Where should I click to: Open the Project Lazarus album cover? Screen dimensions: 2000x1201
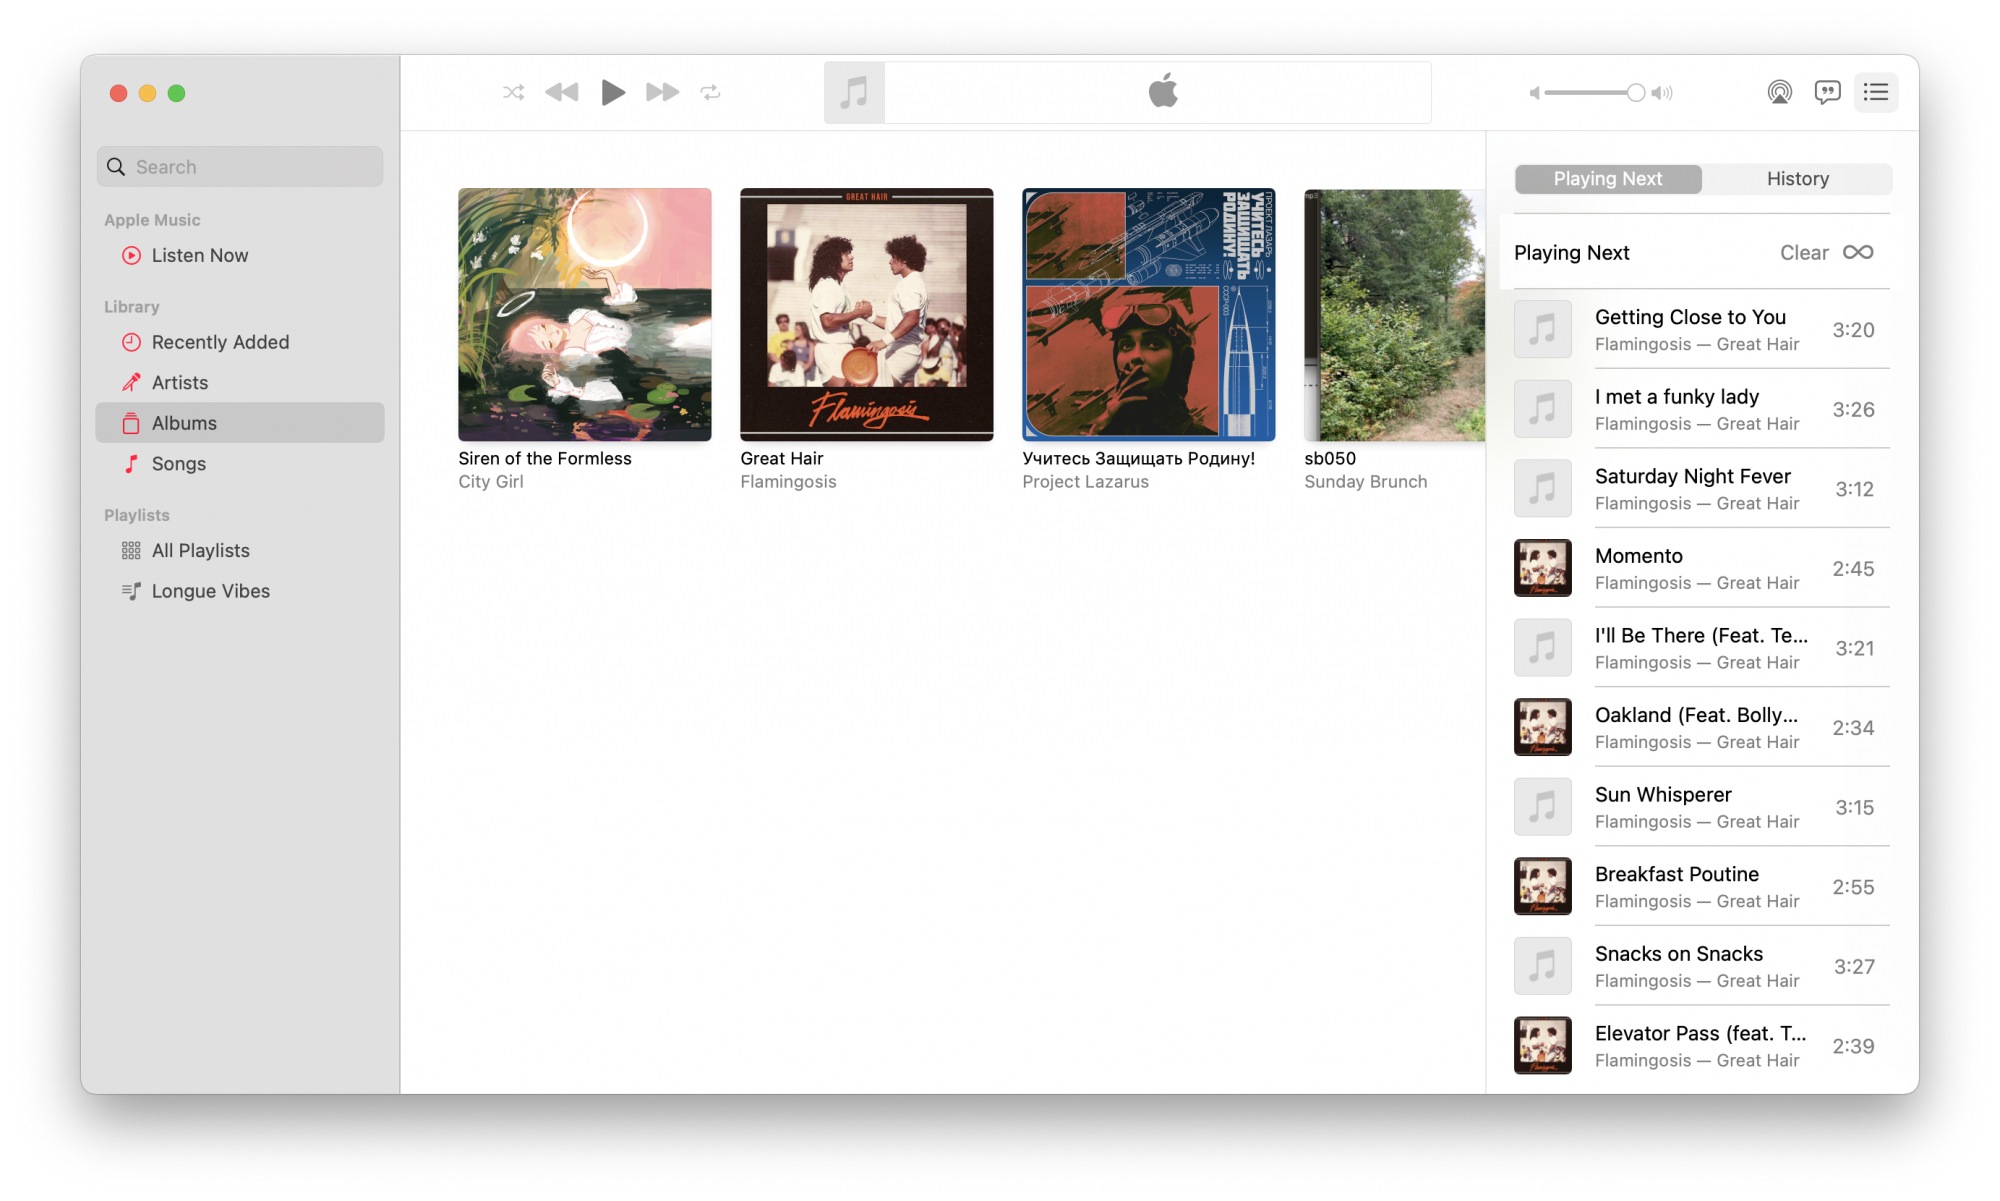[1149, 314]
